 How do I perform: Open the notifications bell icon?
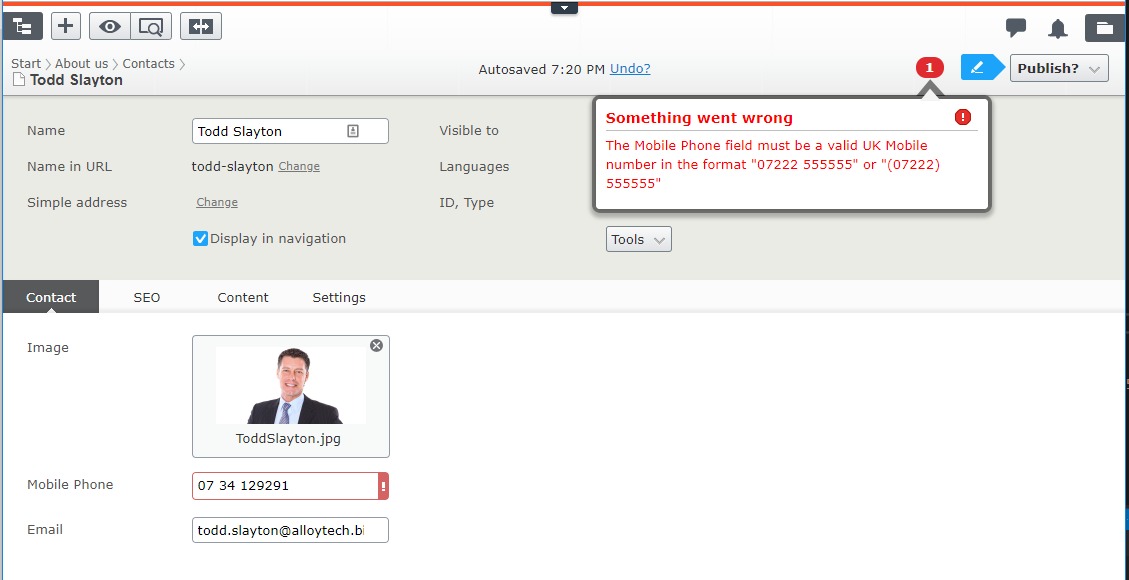tap(1057, 28)
